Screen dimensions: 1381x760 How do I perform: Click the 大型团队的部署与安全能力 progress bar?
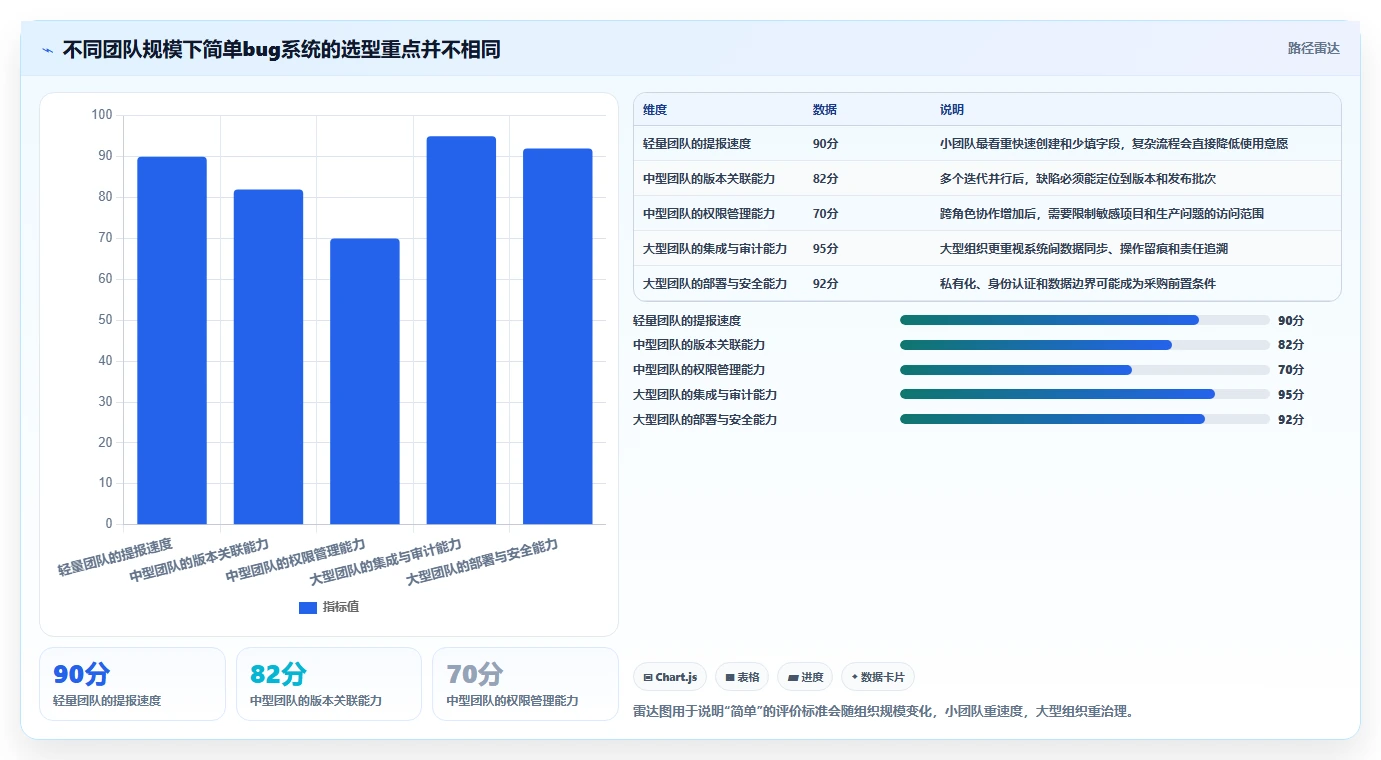point(1084,419)
